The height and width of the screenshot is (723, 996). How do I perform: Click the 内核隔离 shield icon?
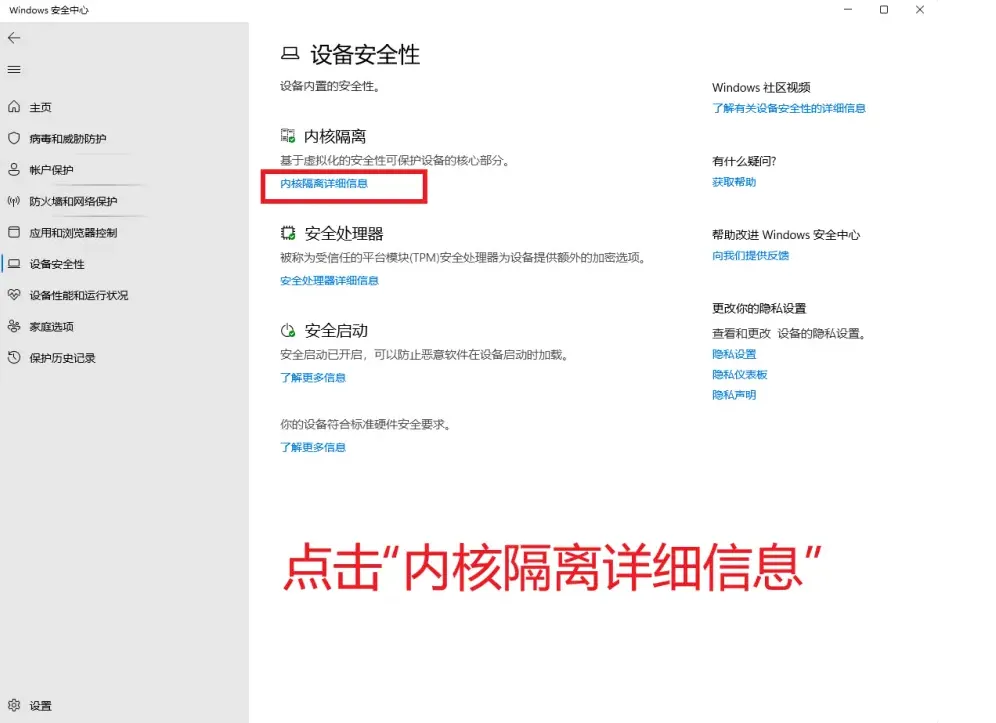pyautogui.click(x=286, y=135)
